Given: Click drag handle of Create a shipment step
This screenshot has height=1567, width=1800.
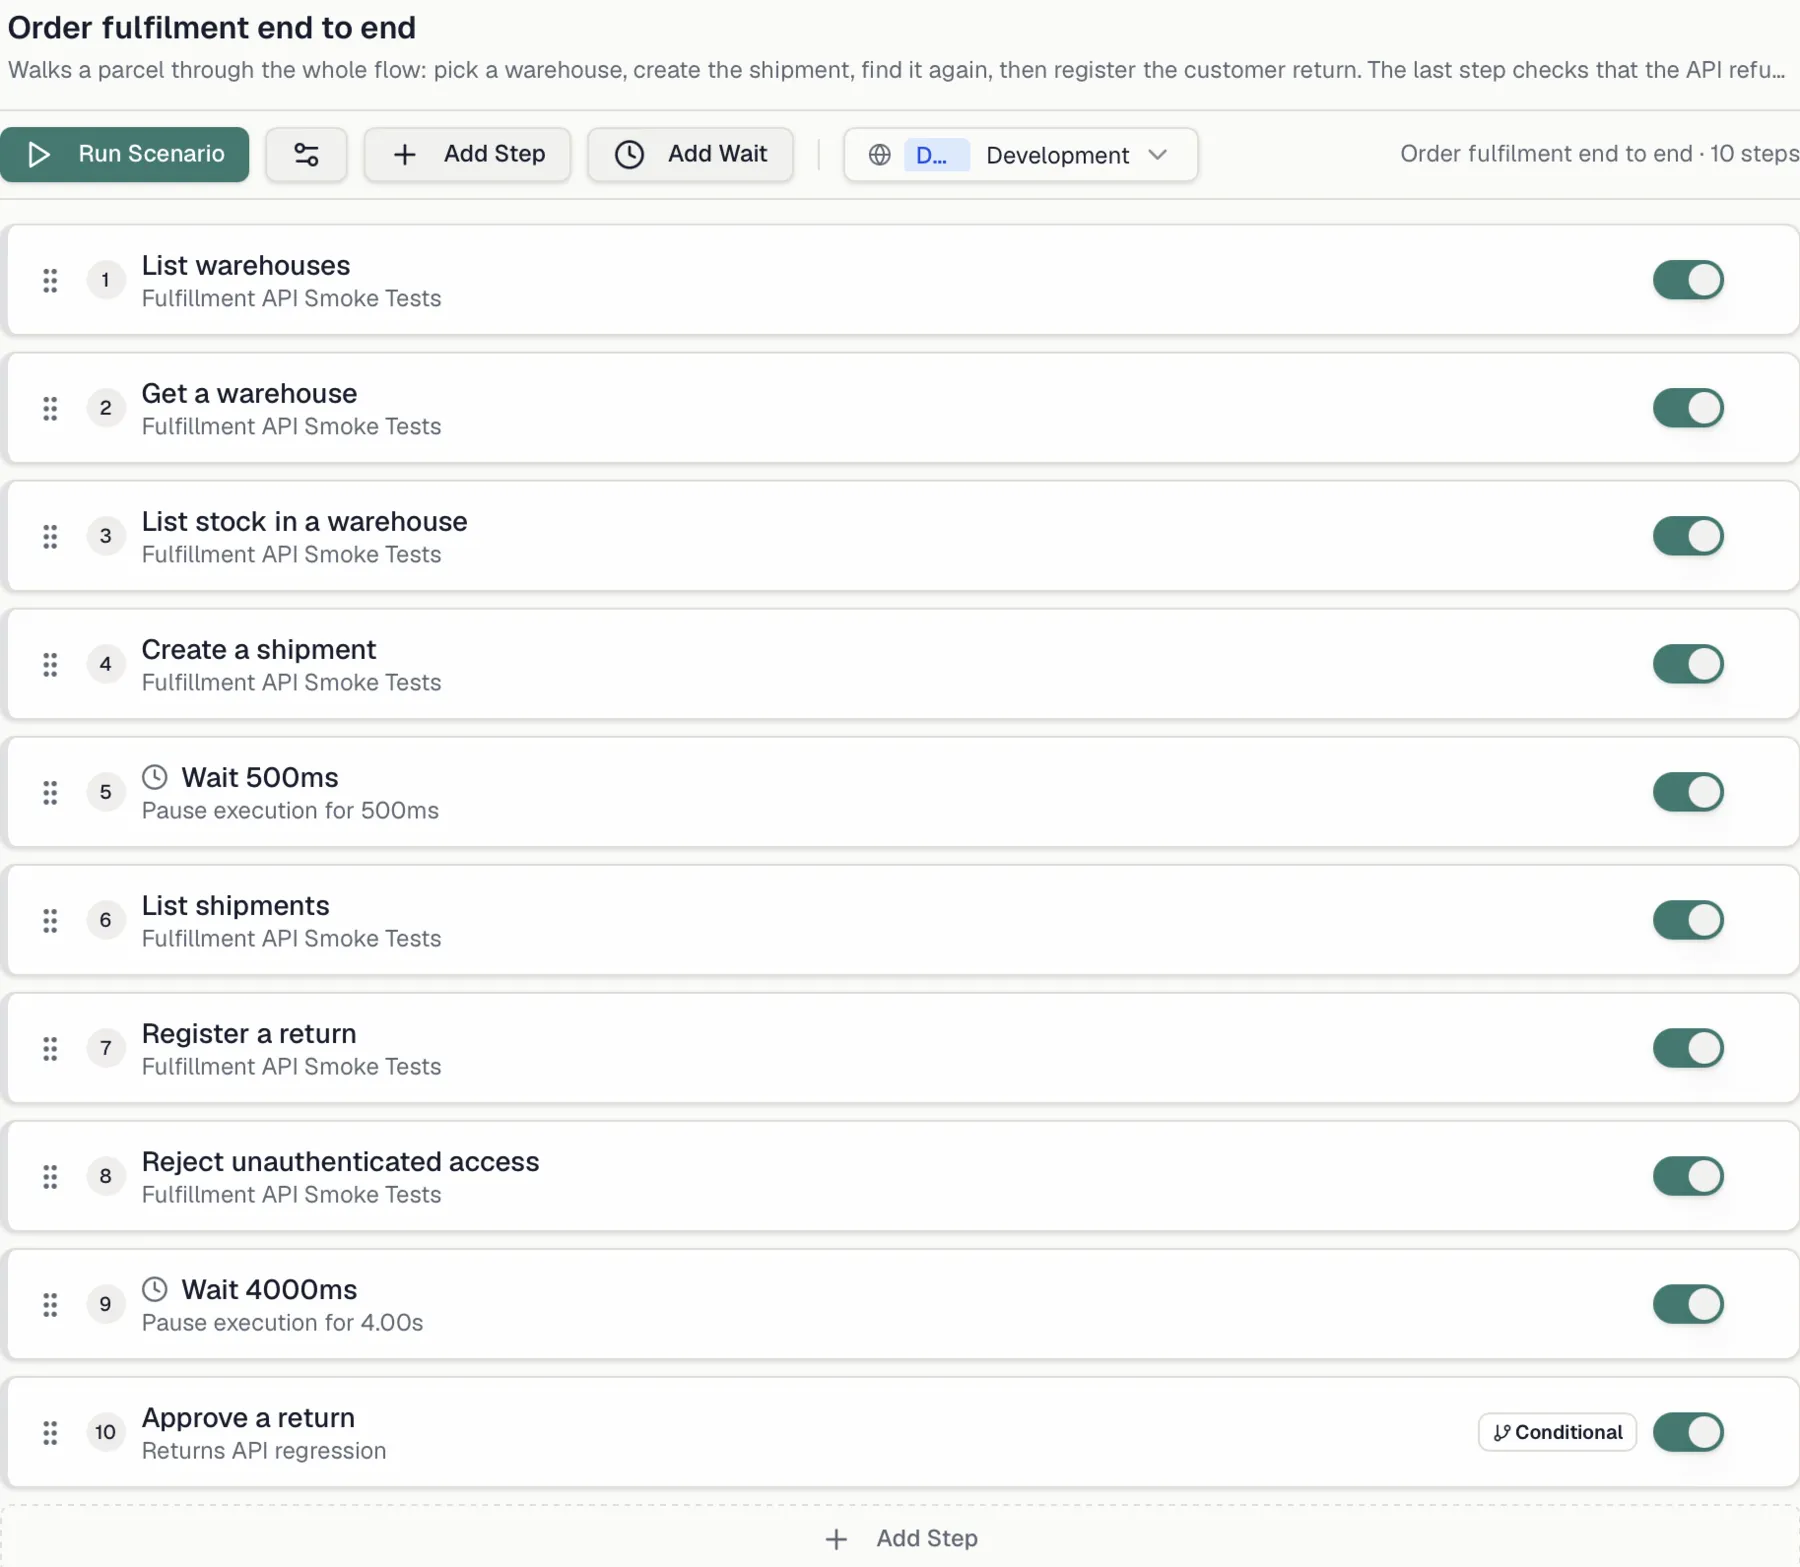Looking at the screenshot, I should (50, 664).
